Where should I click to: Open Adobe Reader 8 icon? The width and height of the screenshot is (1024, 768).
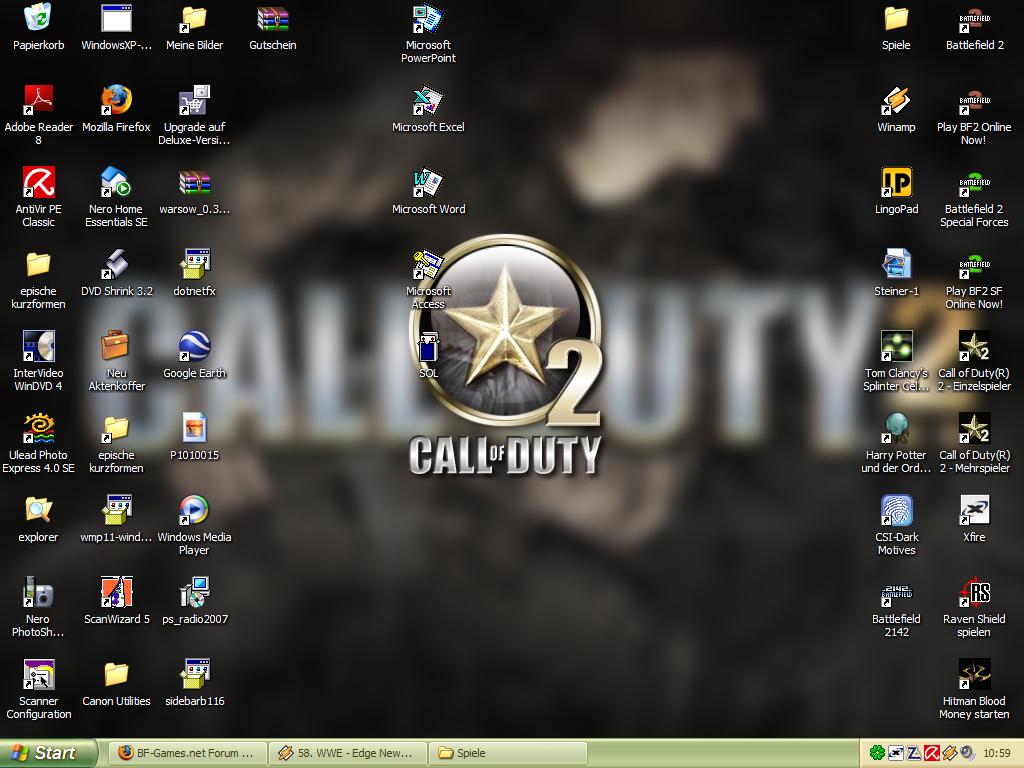(39, 101)
